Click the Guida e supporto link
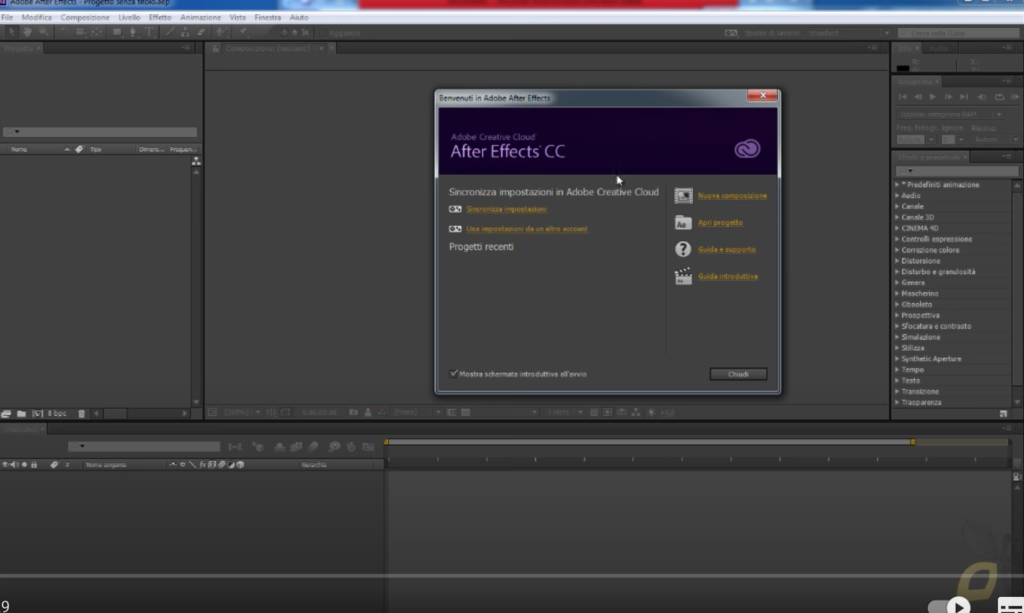This screenshot has height=613, width=1024. (x=727, y=249)
